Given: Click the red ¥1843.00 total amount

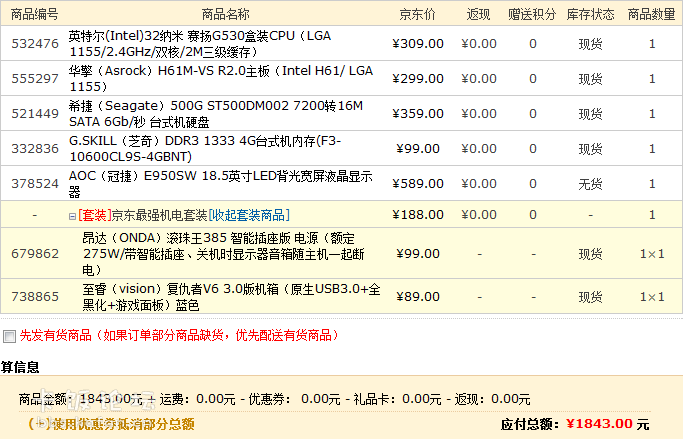Looking at the screenshot, I should click(x=599, y=424).
